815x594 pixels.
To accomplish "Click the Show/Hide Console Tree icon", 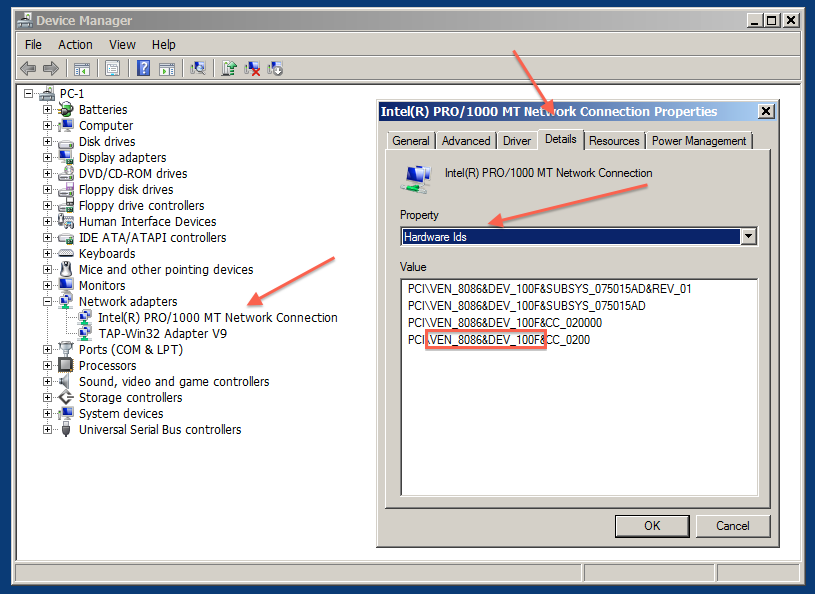I will (x=82, y=68).
